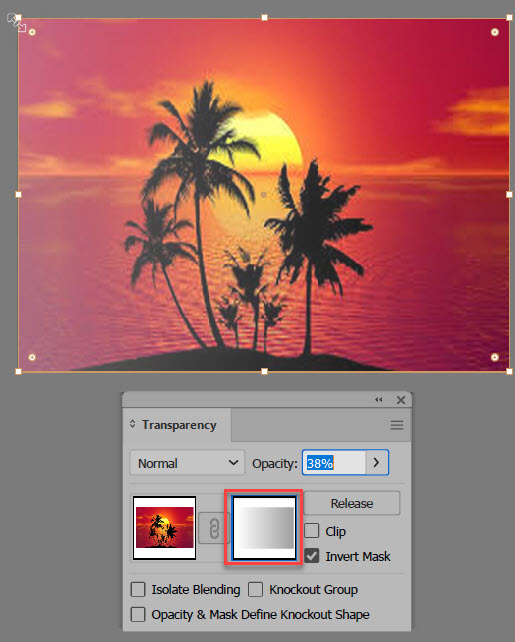Close the Transparency panel
The image size is (515, 642).
point(401,400)
